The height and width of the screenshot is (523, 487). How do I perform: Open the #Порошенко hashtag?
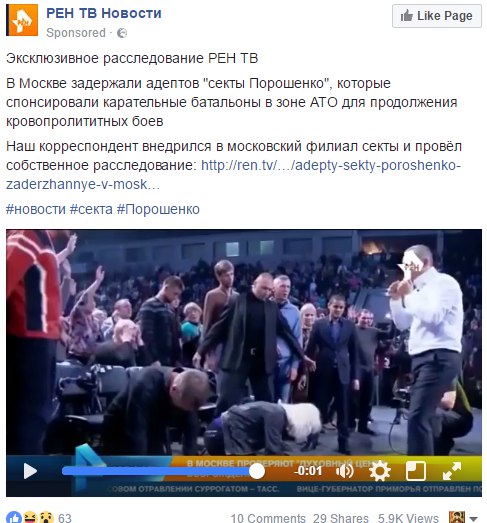(x=158, y=209)
